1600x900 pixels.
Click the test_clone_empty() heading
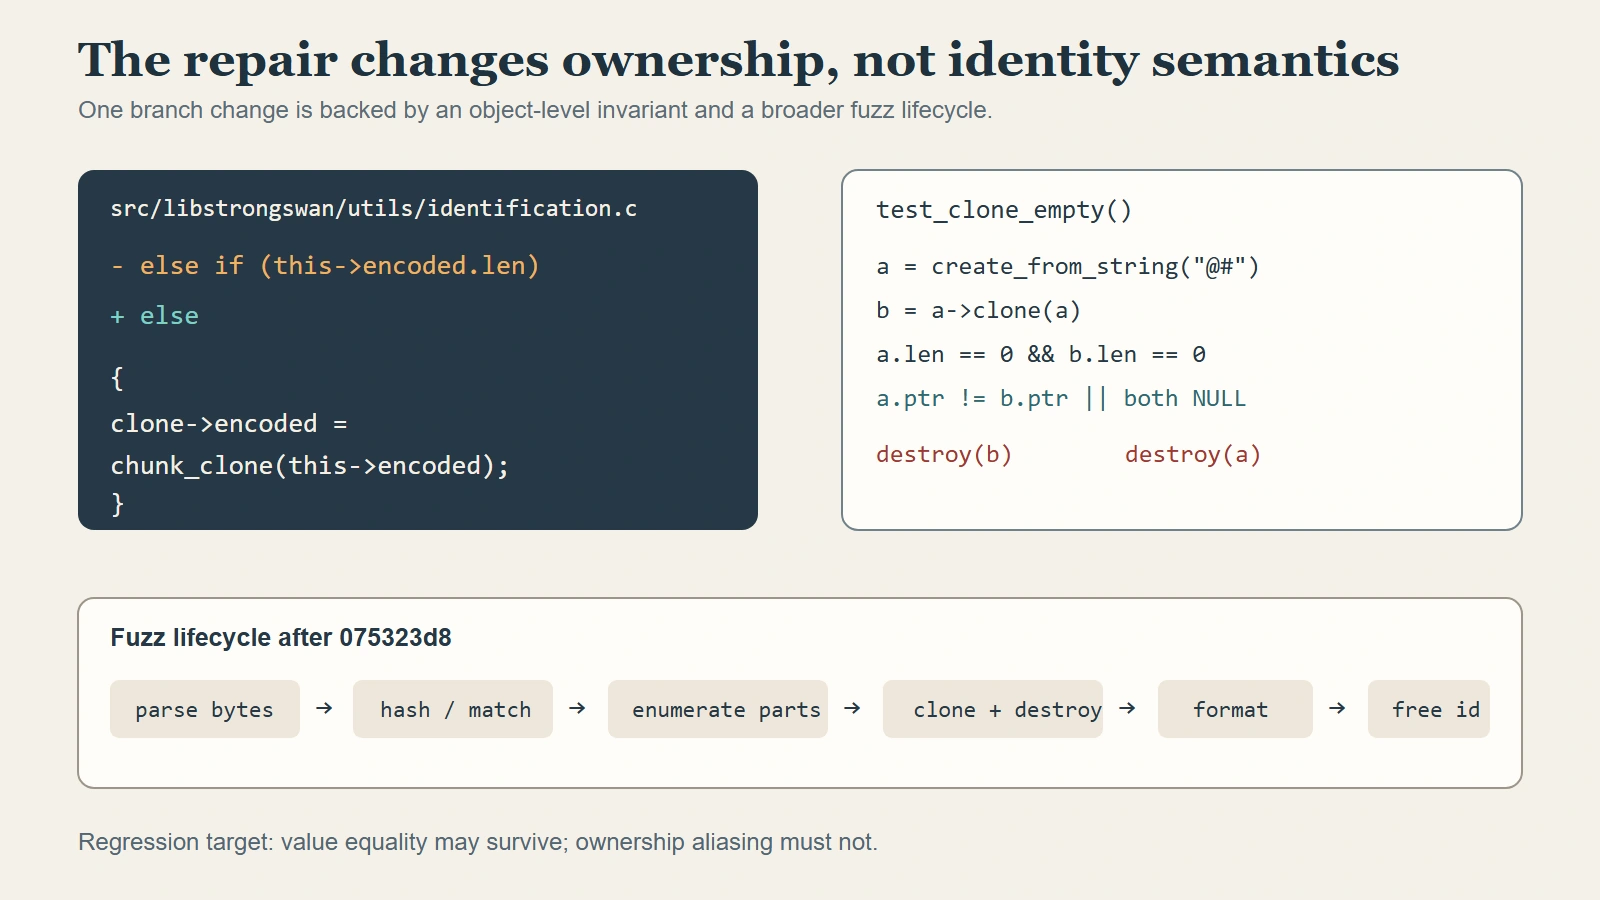tap(1004, 210)
